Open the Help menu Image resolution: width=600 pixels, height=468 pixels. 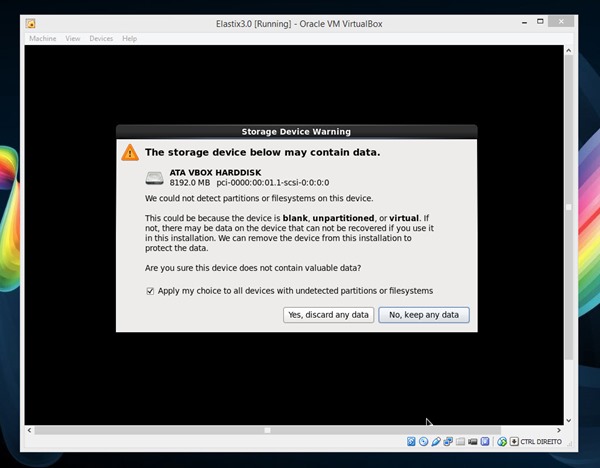(129, 38)
